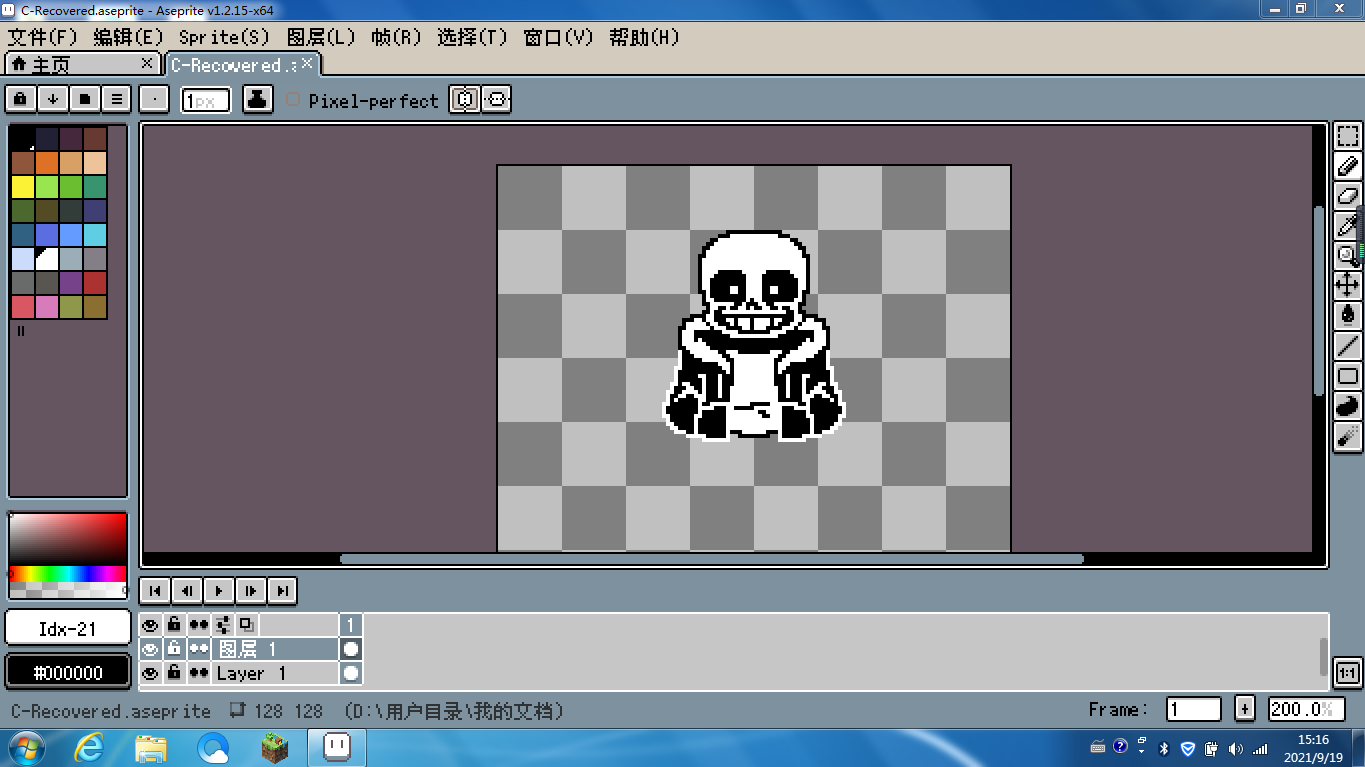Viewport: 1365px width, 767px height.
Task: Open the palette presets folder button
Action: click(85, 99)
